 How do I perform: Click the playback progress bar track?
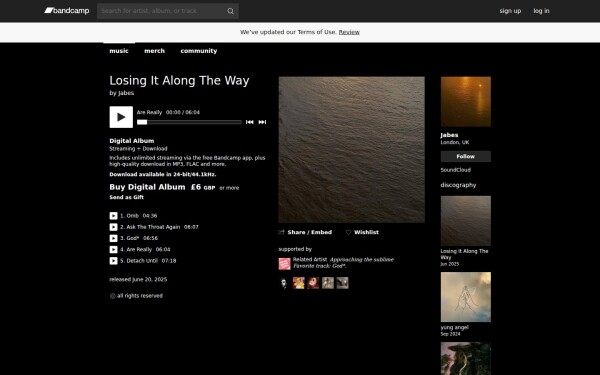189,122
